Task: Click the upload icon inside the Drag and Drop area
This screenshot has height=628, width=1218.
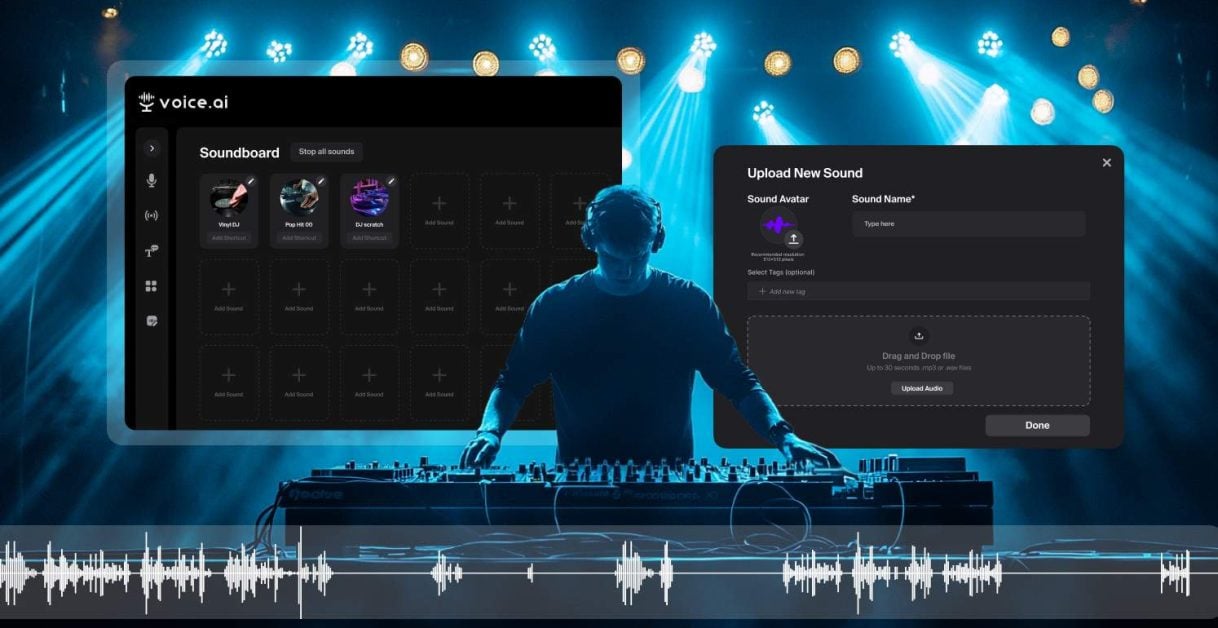Action: (x=918, y=338)
